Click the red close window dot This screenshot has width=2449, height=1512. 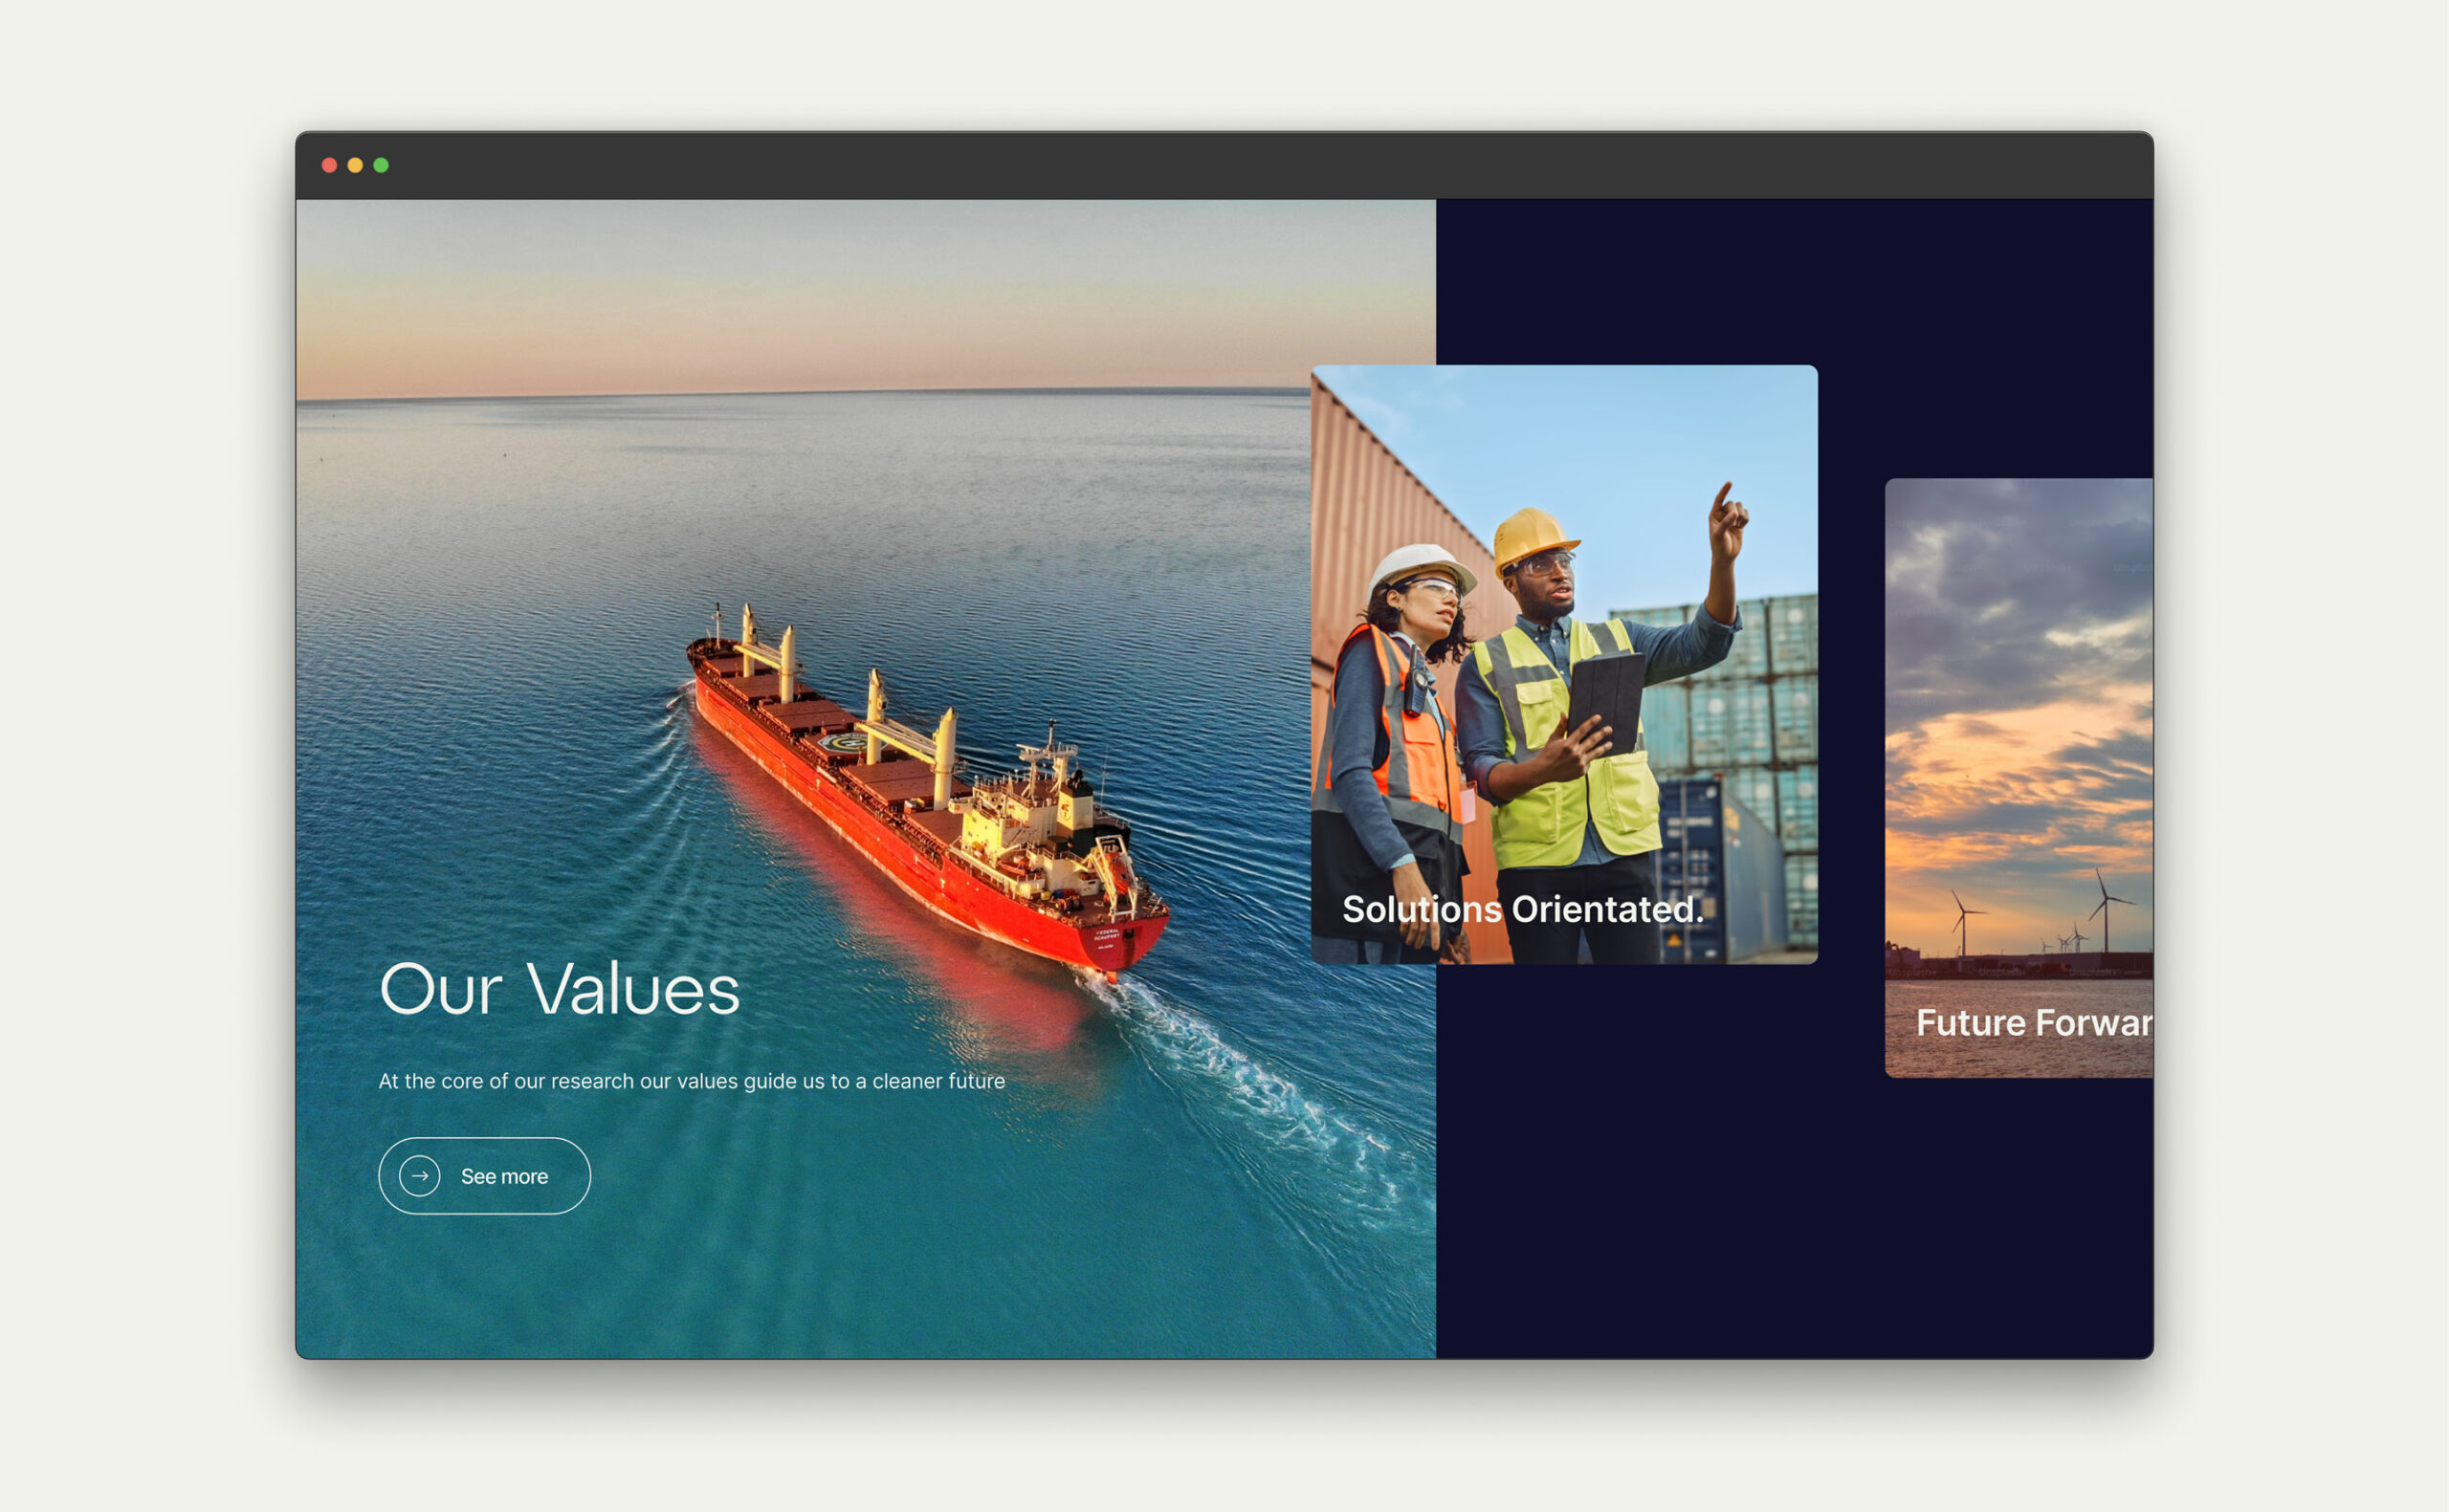coord(329,165)
